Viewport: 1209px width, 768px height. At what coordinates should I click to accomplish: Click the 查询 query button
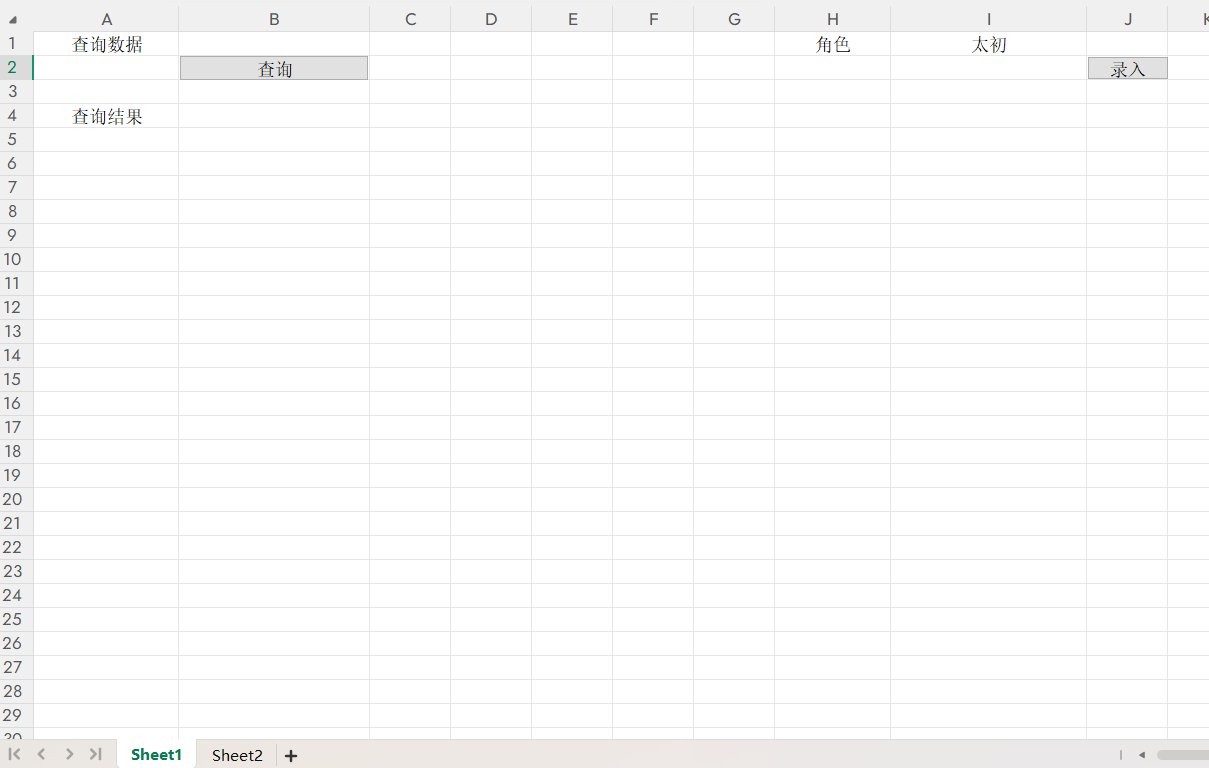(273, 67)
